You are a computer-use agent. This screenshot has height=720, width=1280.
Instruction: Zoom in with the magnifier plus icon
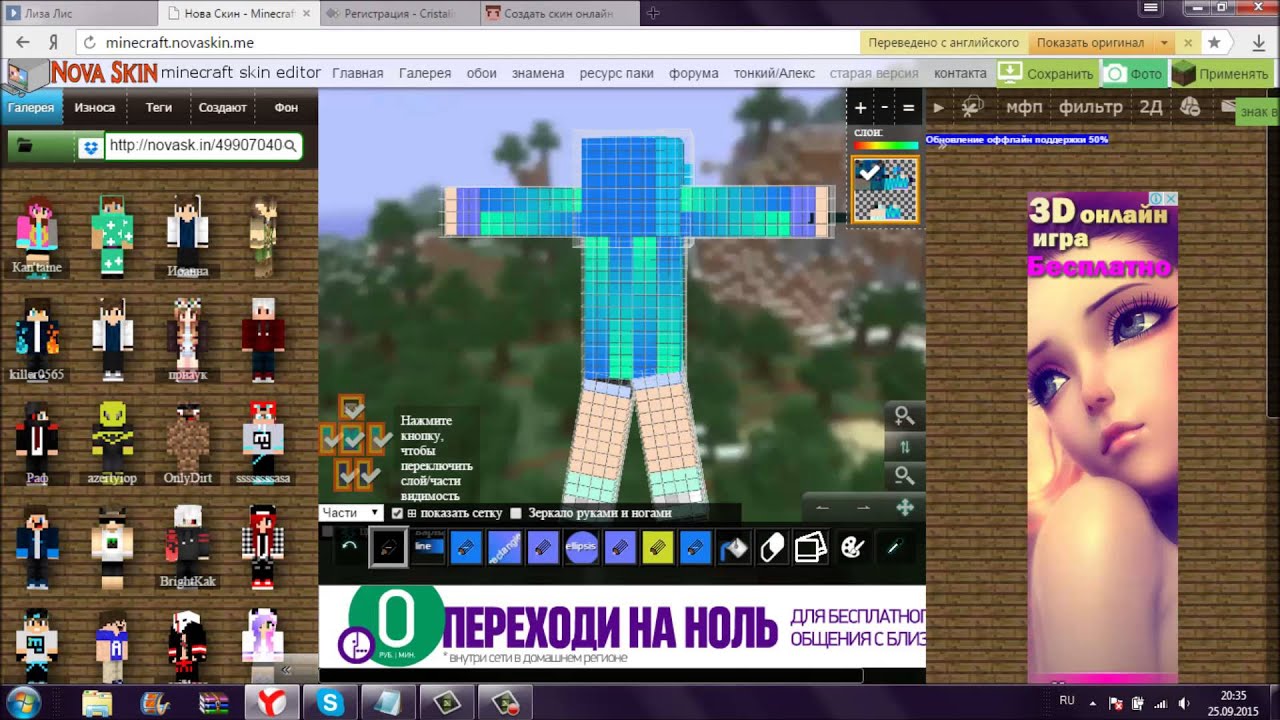[x=904, y=416]
